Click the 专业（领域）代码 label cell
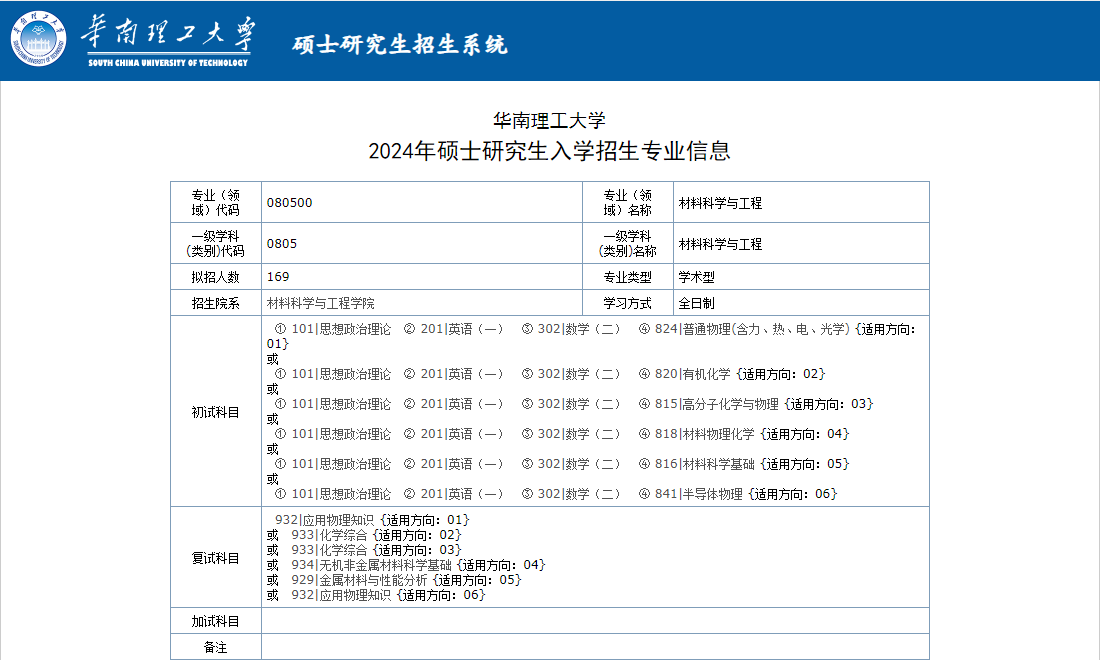 215,203
